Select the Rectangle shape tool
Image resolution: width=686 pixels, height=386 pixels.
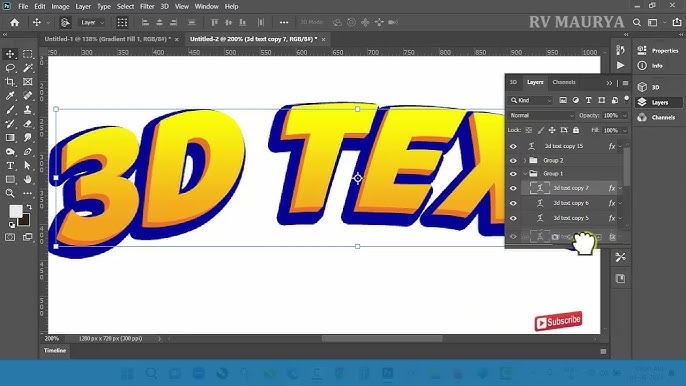pos(10,179)
